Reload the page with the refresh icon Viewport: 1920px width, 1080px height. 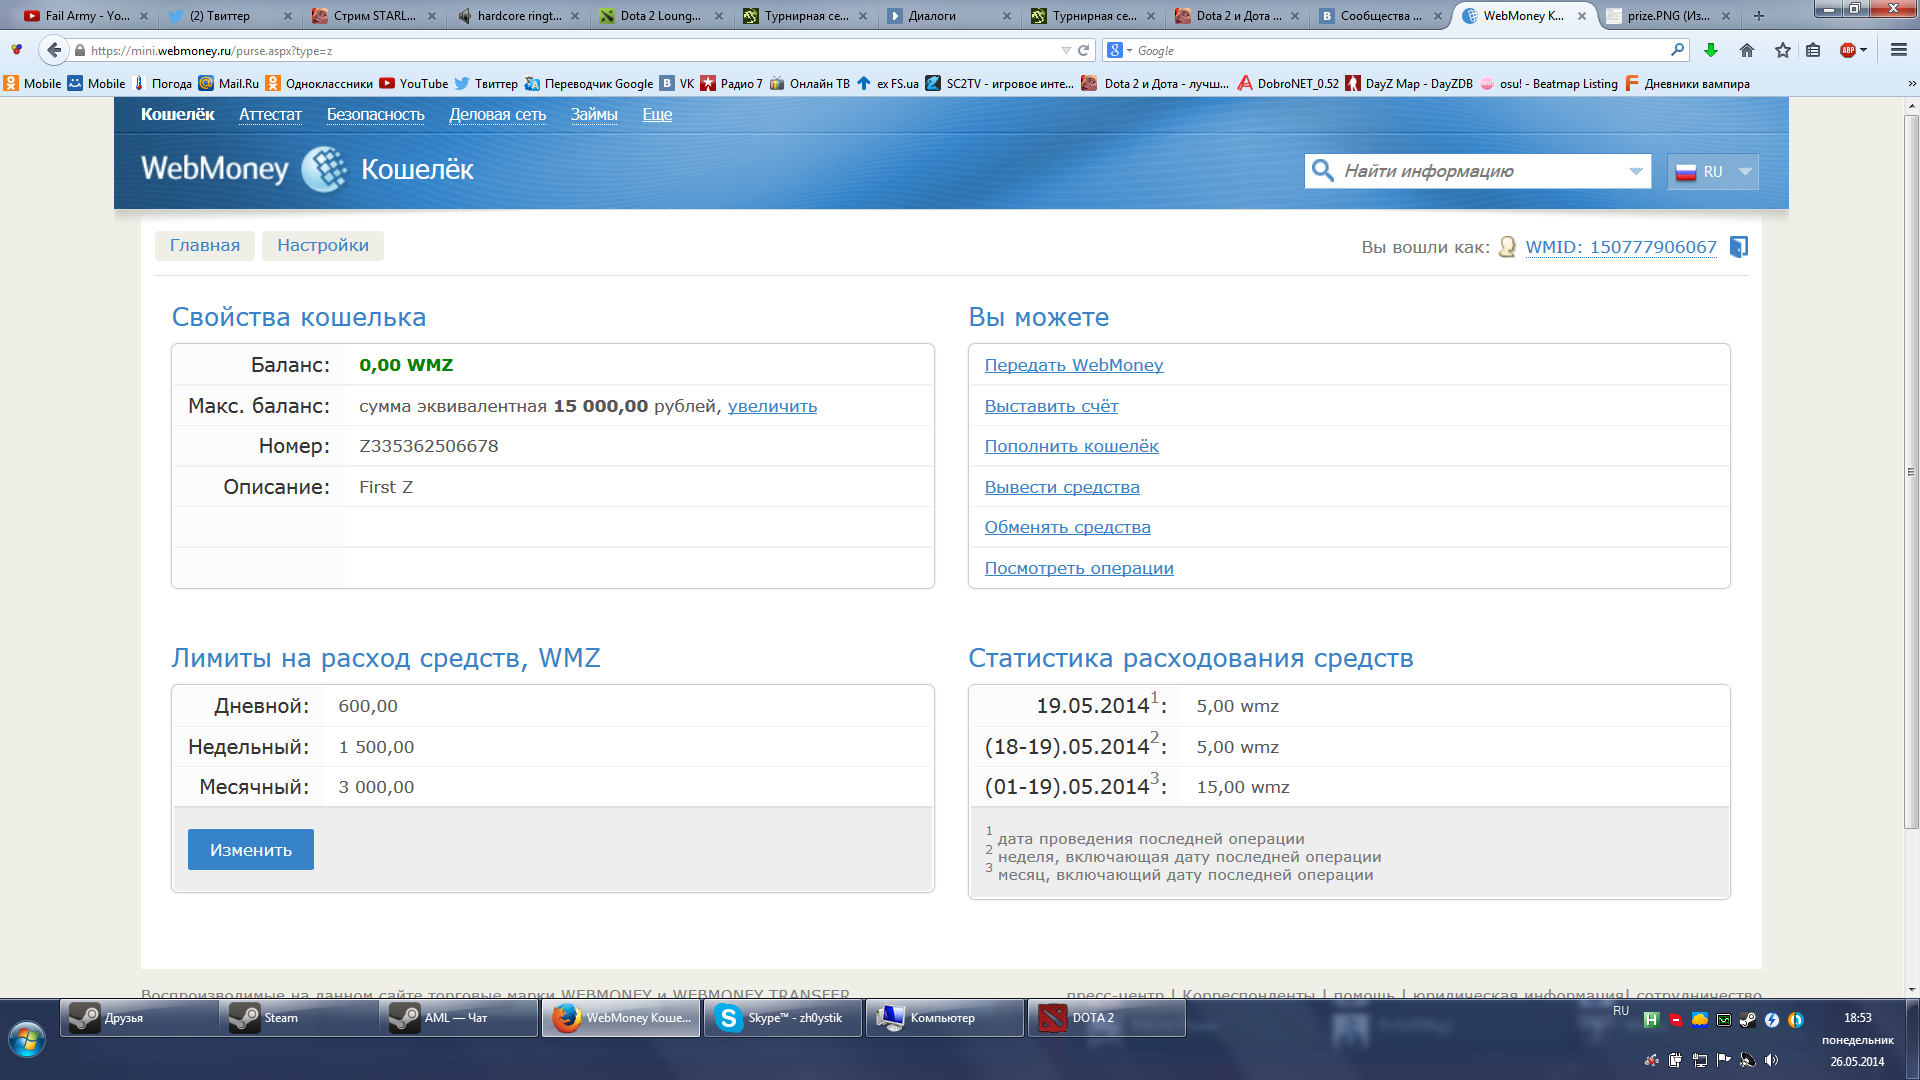coord(1083,50)
